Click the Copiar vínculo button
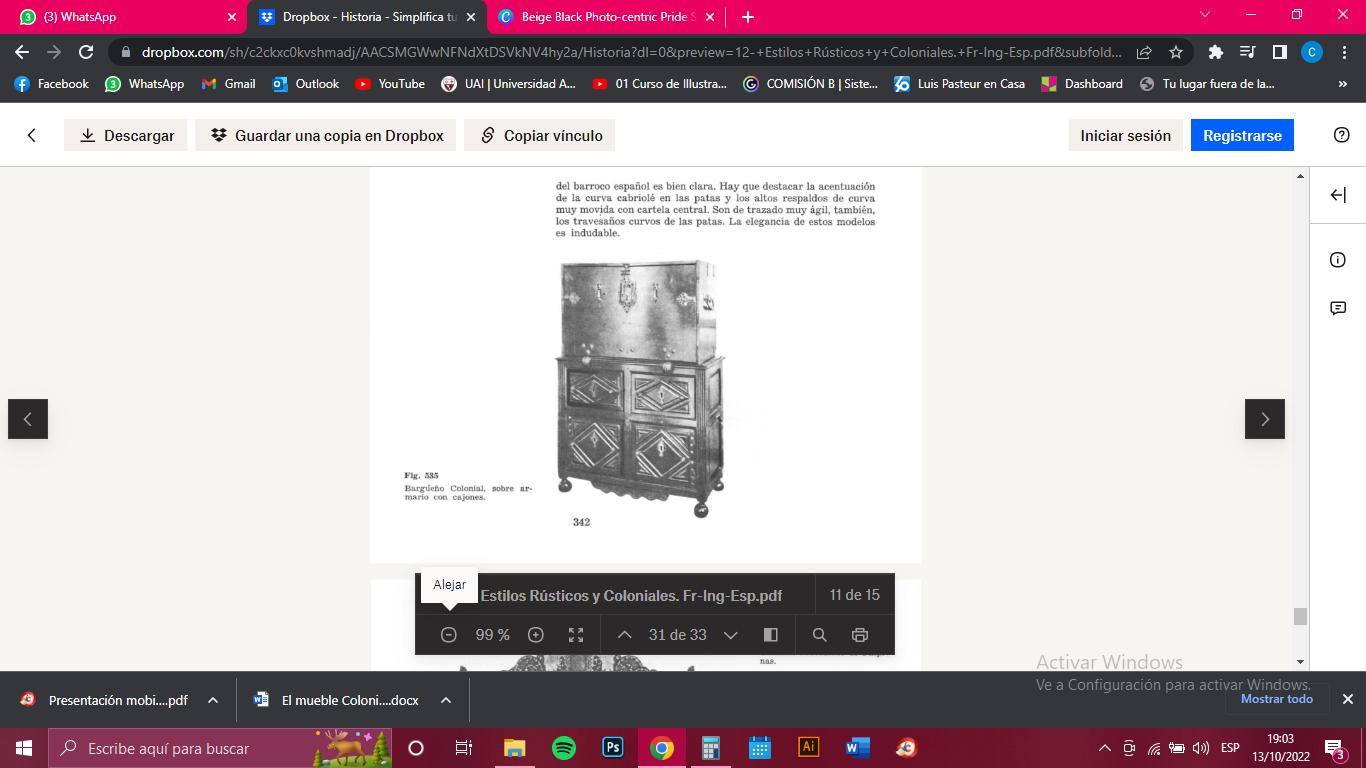The image size is (1366, 768). (x=540, y=135)
